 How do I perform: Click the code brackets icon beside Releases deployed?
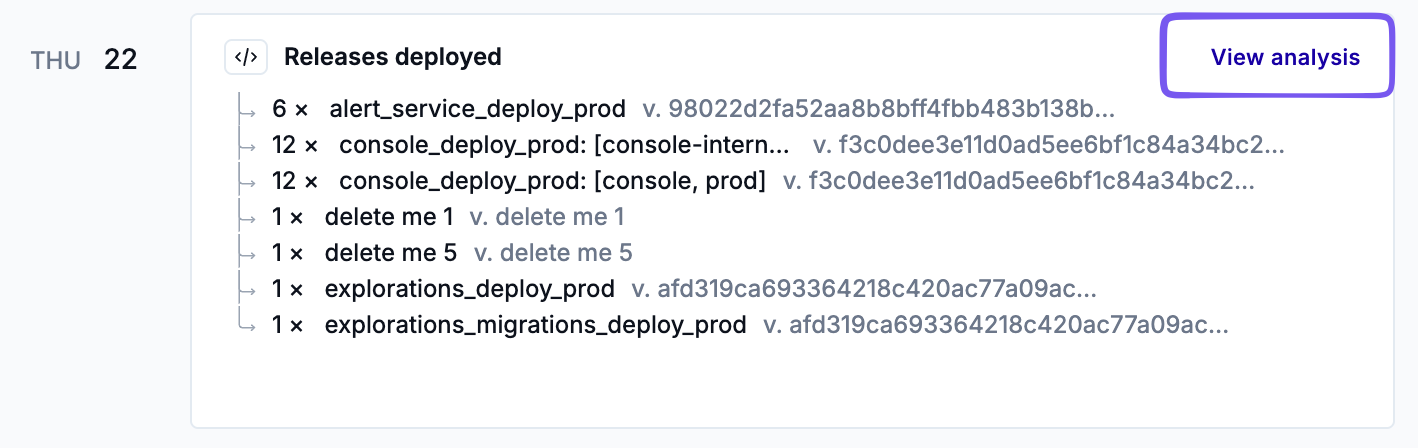click(246, 58)
